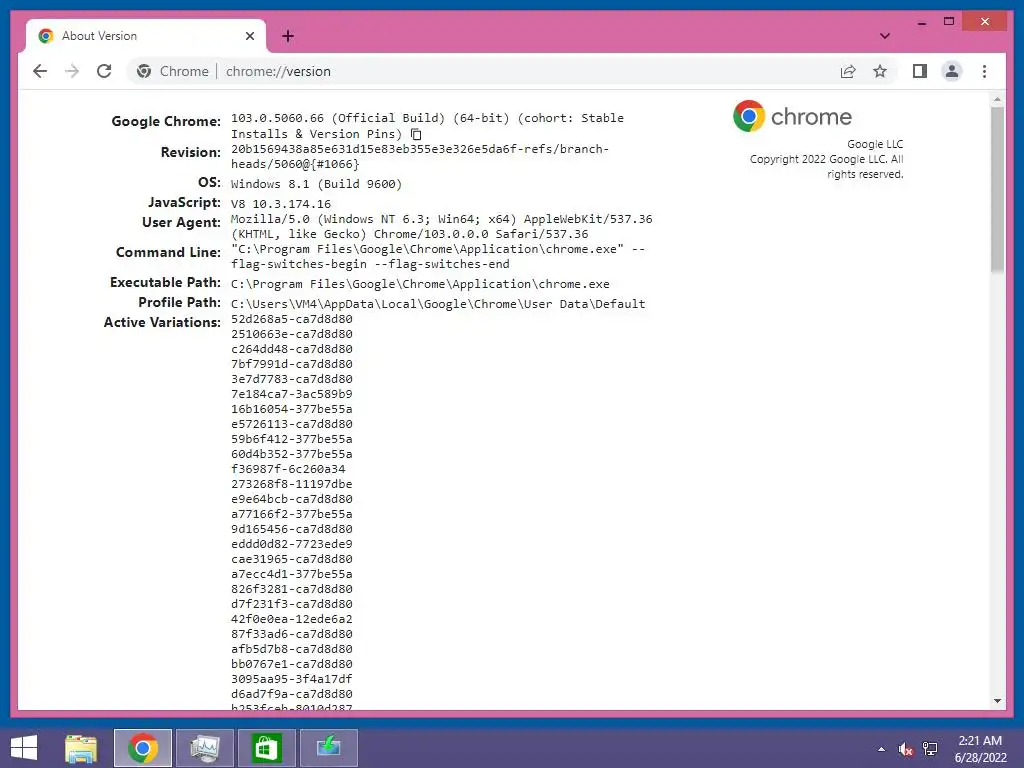The height and width of the screenshot is (768, 1024).
Task: Click the variation '2510663e-ca7d8d80'
Action: click(x=291, y=334)
